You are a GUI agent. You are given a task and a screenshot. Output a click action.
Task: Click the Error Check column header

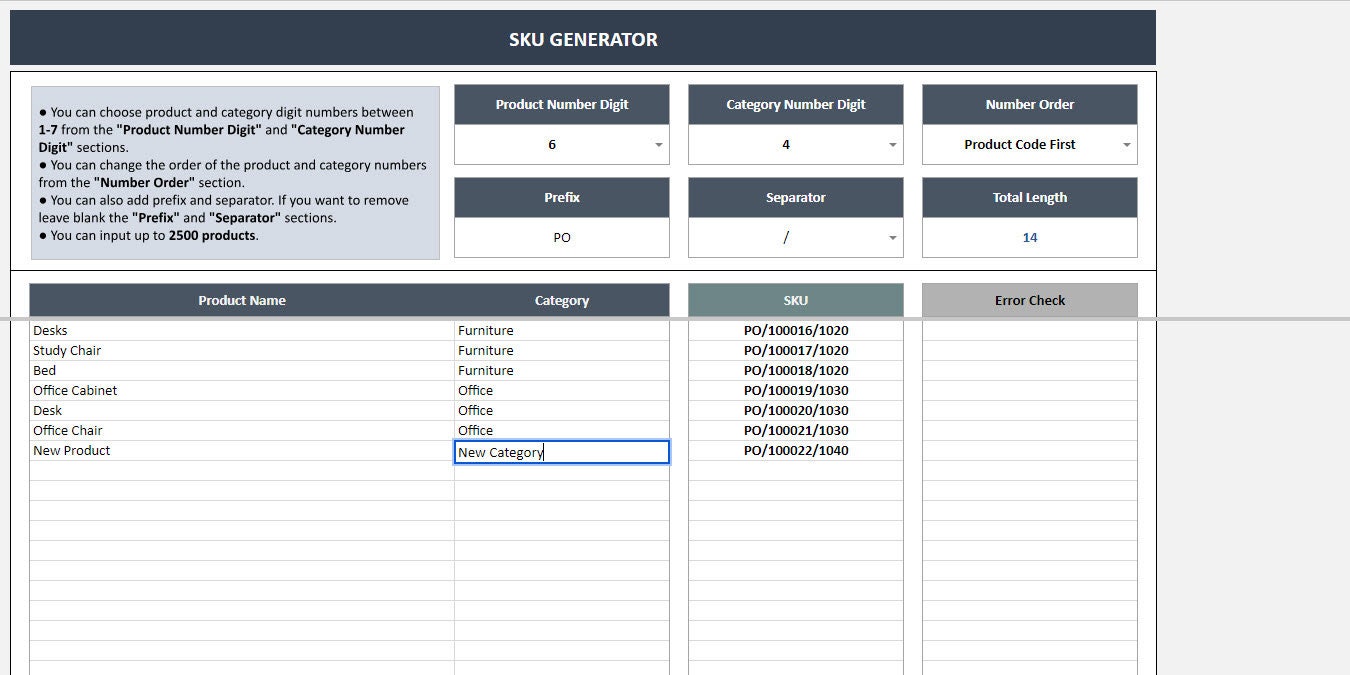[x=1029, y=300]
